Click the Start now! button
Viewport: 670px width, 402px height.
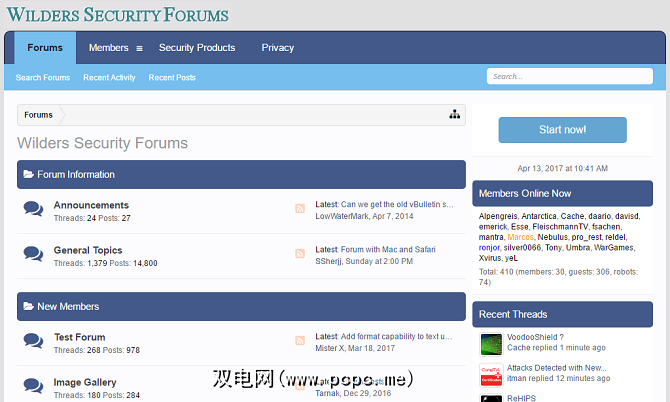[562, 130]
